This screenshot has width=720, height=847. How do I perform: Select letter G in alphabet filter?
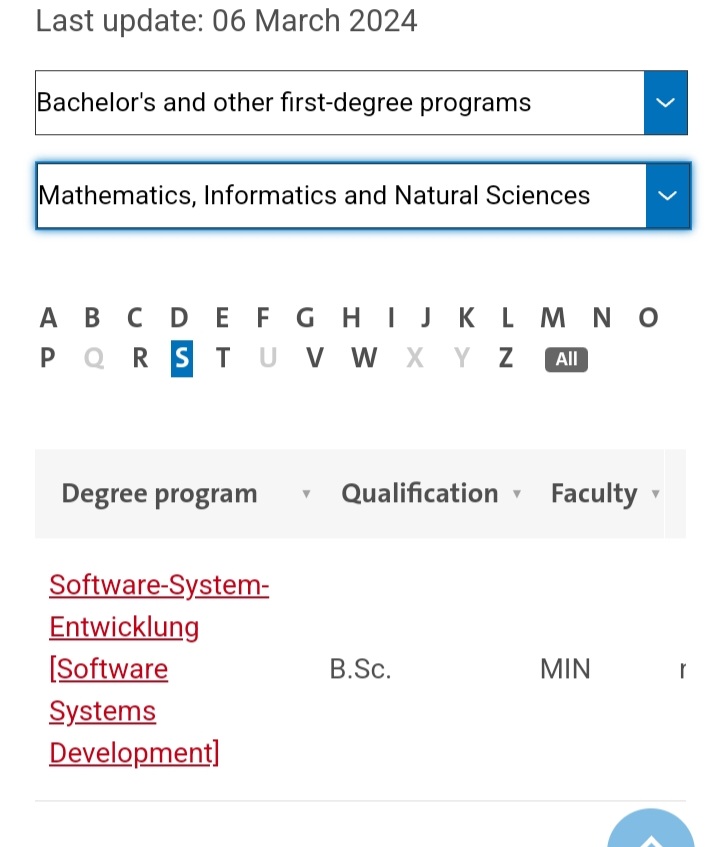305,319
